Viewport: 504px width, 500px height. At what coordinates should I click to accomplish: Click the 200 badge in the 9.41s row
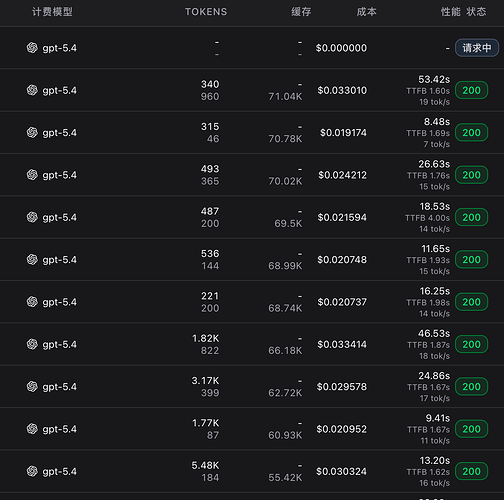coord(471,429)
